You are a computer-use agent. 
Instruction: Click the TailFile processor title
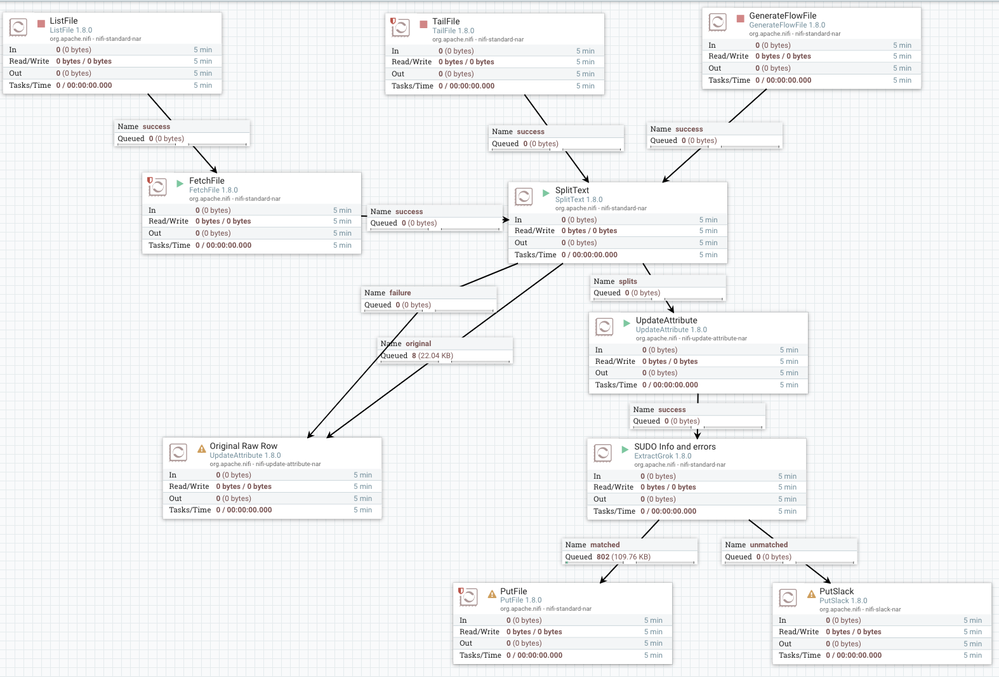click(x=446, y=22)
